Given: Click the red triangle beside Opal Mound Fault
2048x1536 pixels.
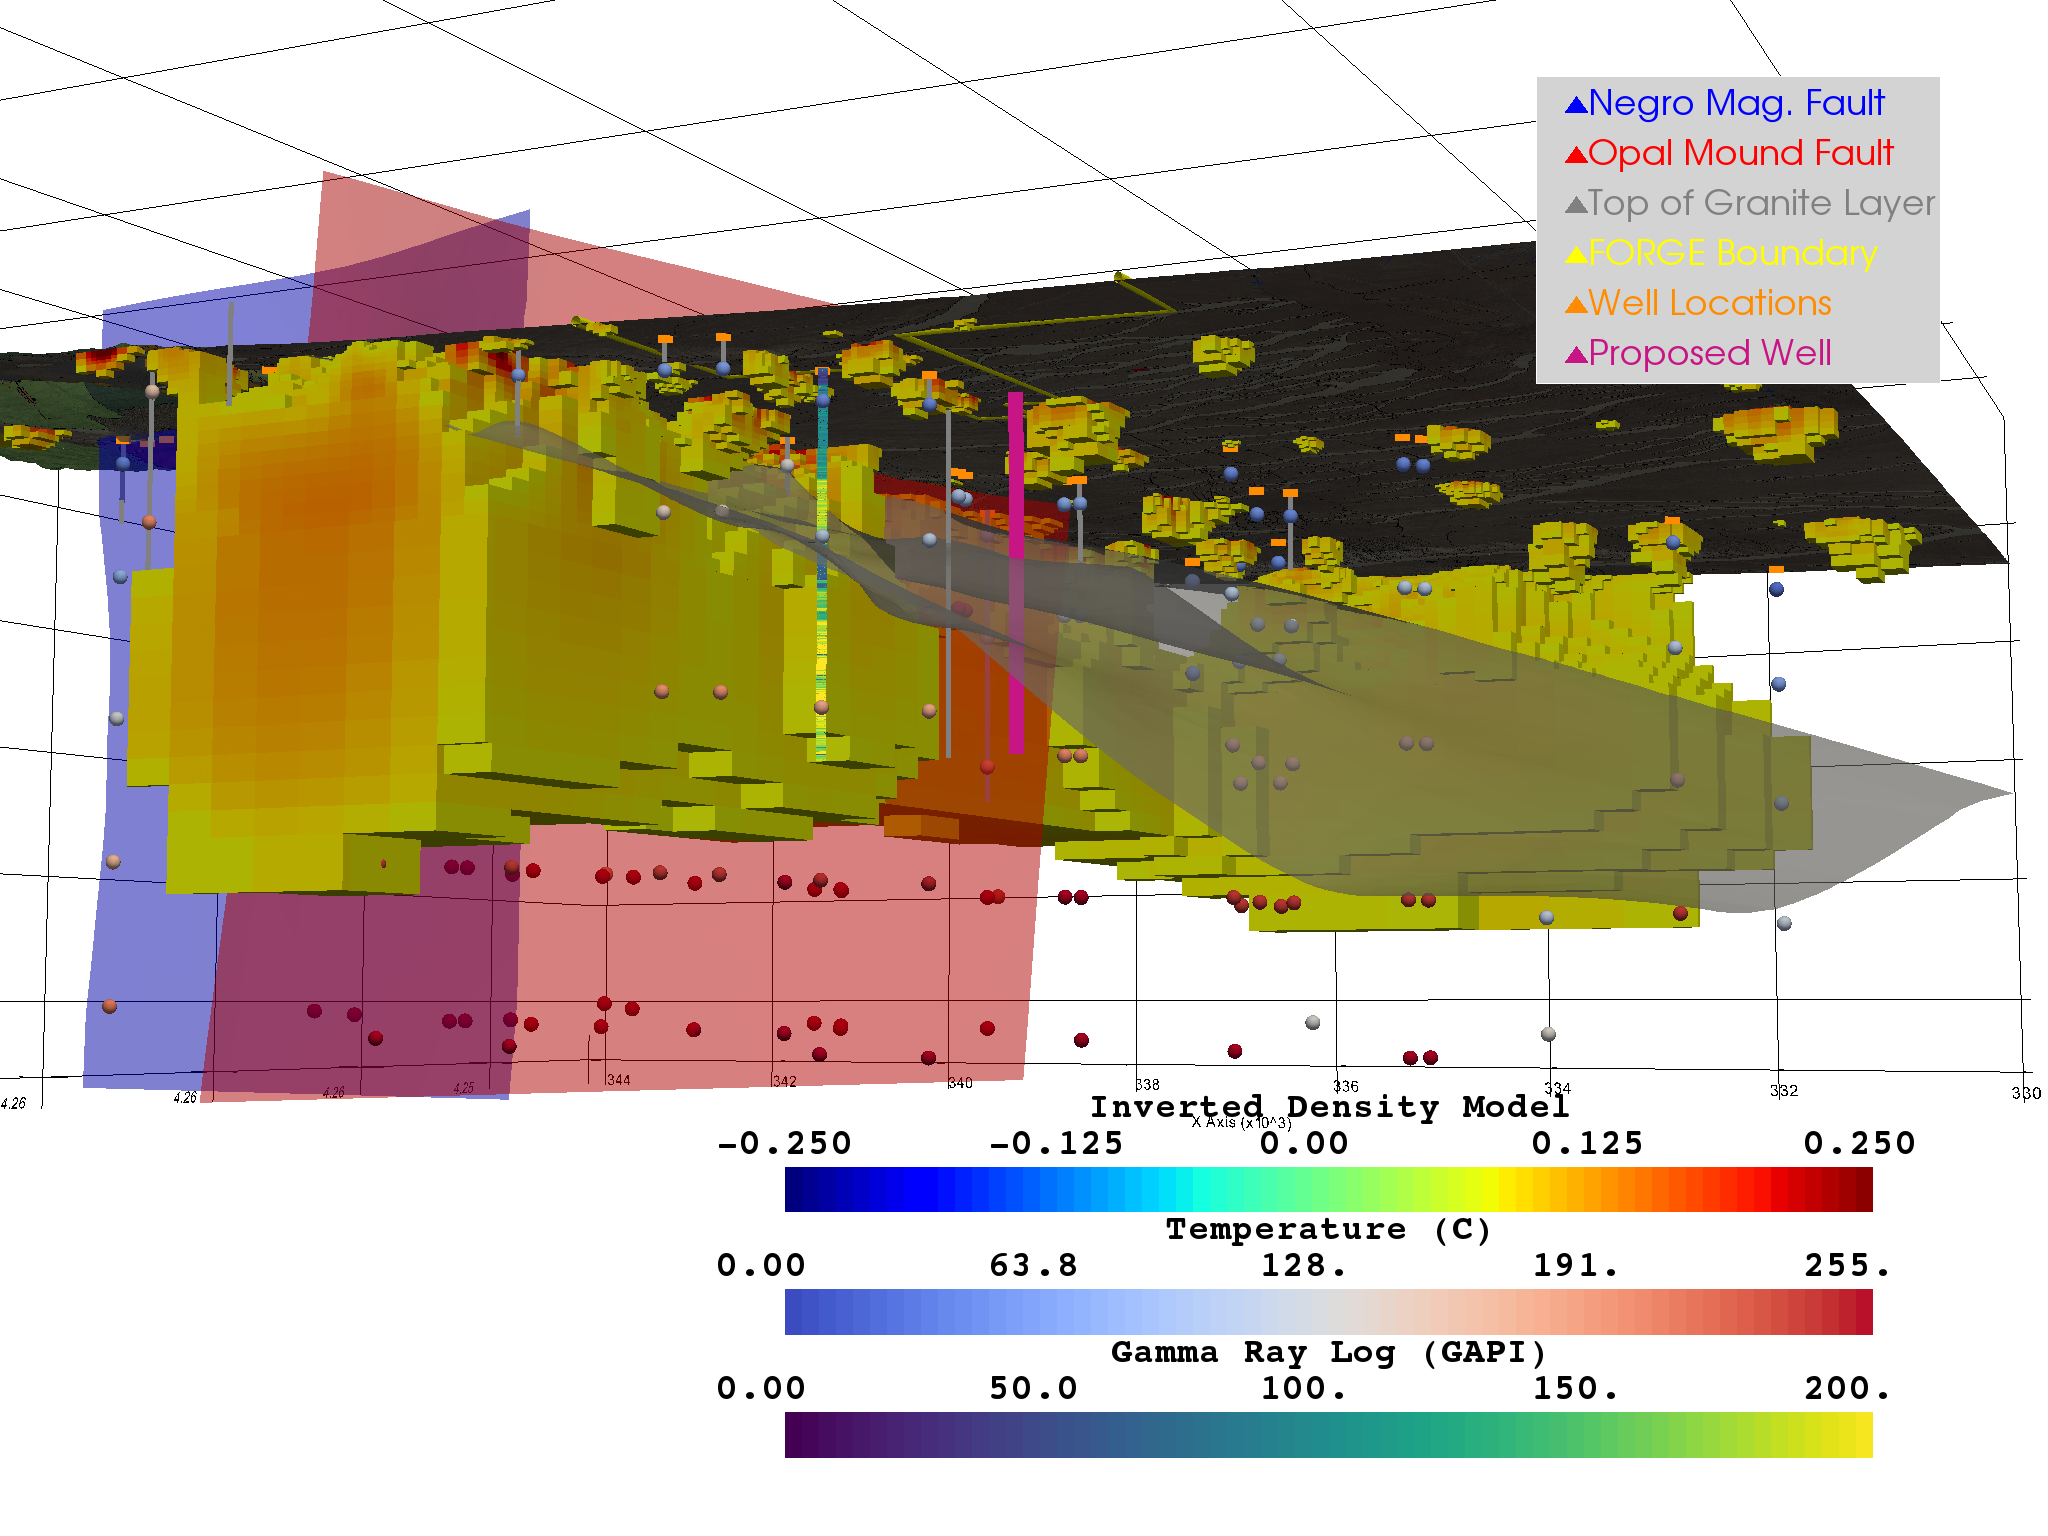Looking at the screenshot, I should 1576,154.
